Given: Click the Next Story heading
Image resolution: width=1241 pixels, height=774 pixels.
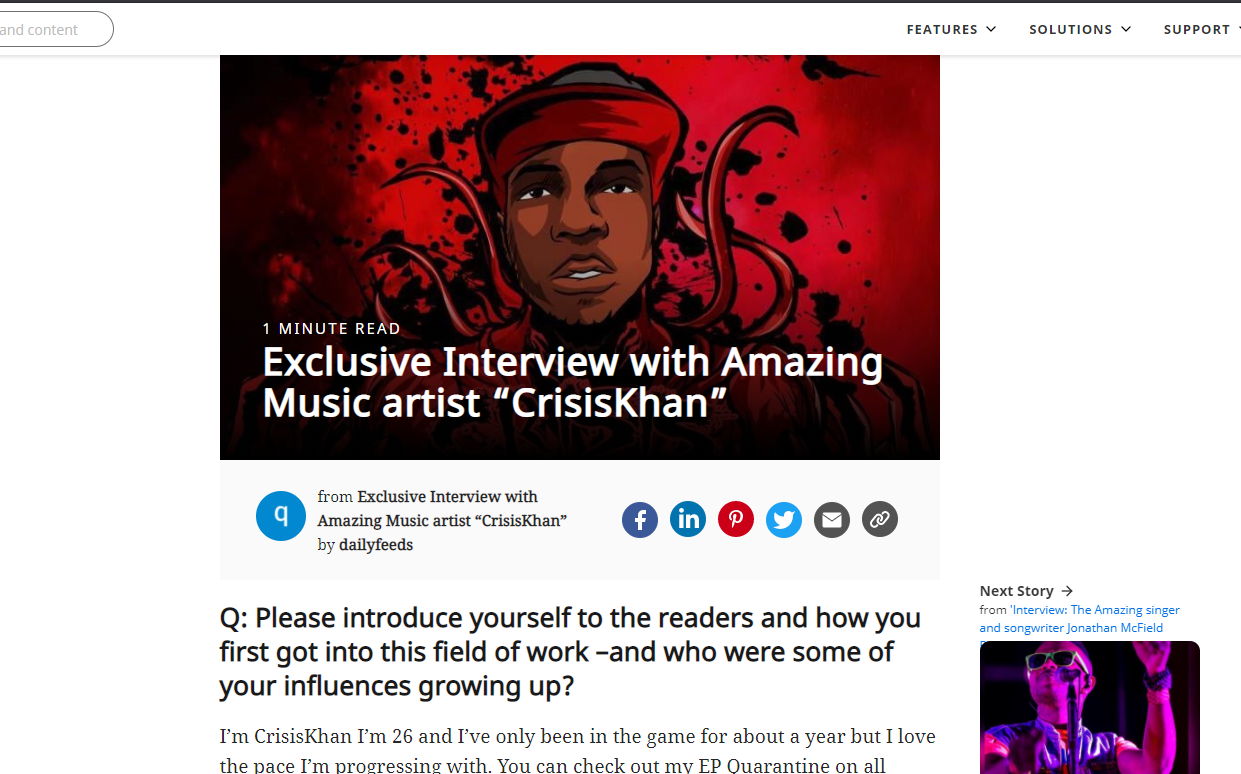Looking at the screenshot, I should point(1016,591).
